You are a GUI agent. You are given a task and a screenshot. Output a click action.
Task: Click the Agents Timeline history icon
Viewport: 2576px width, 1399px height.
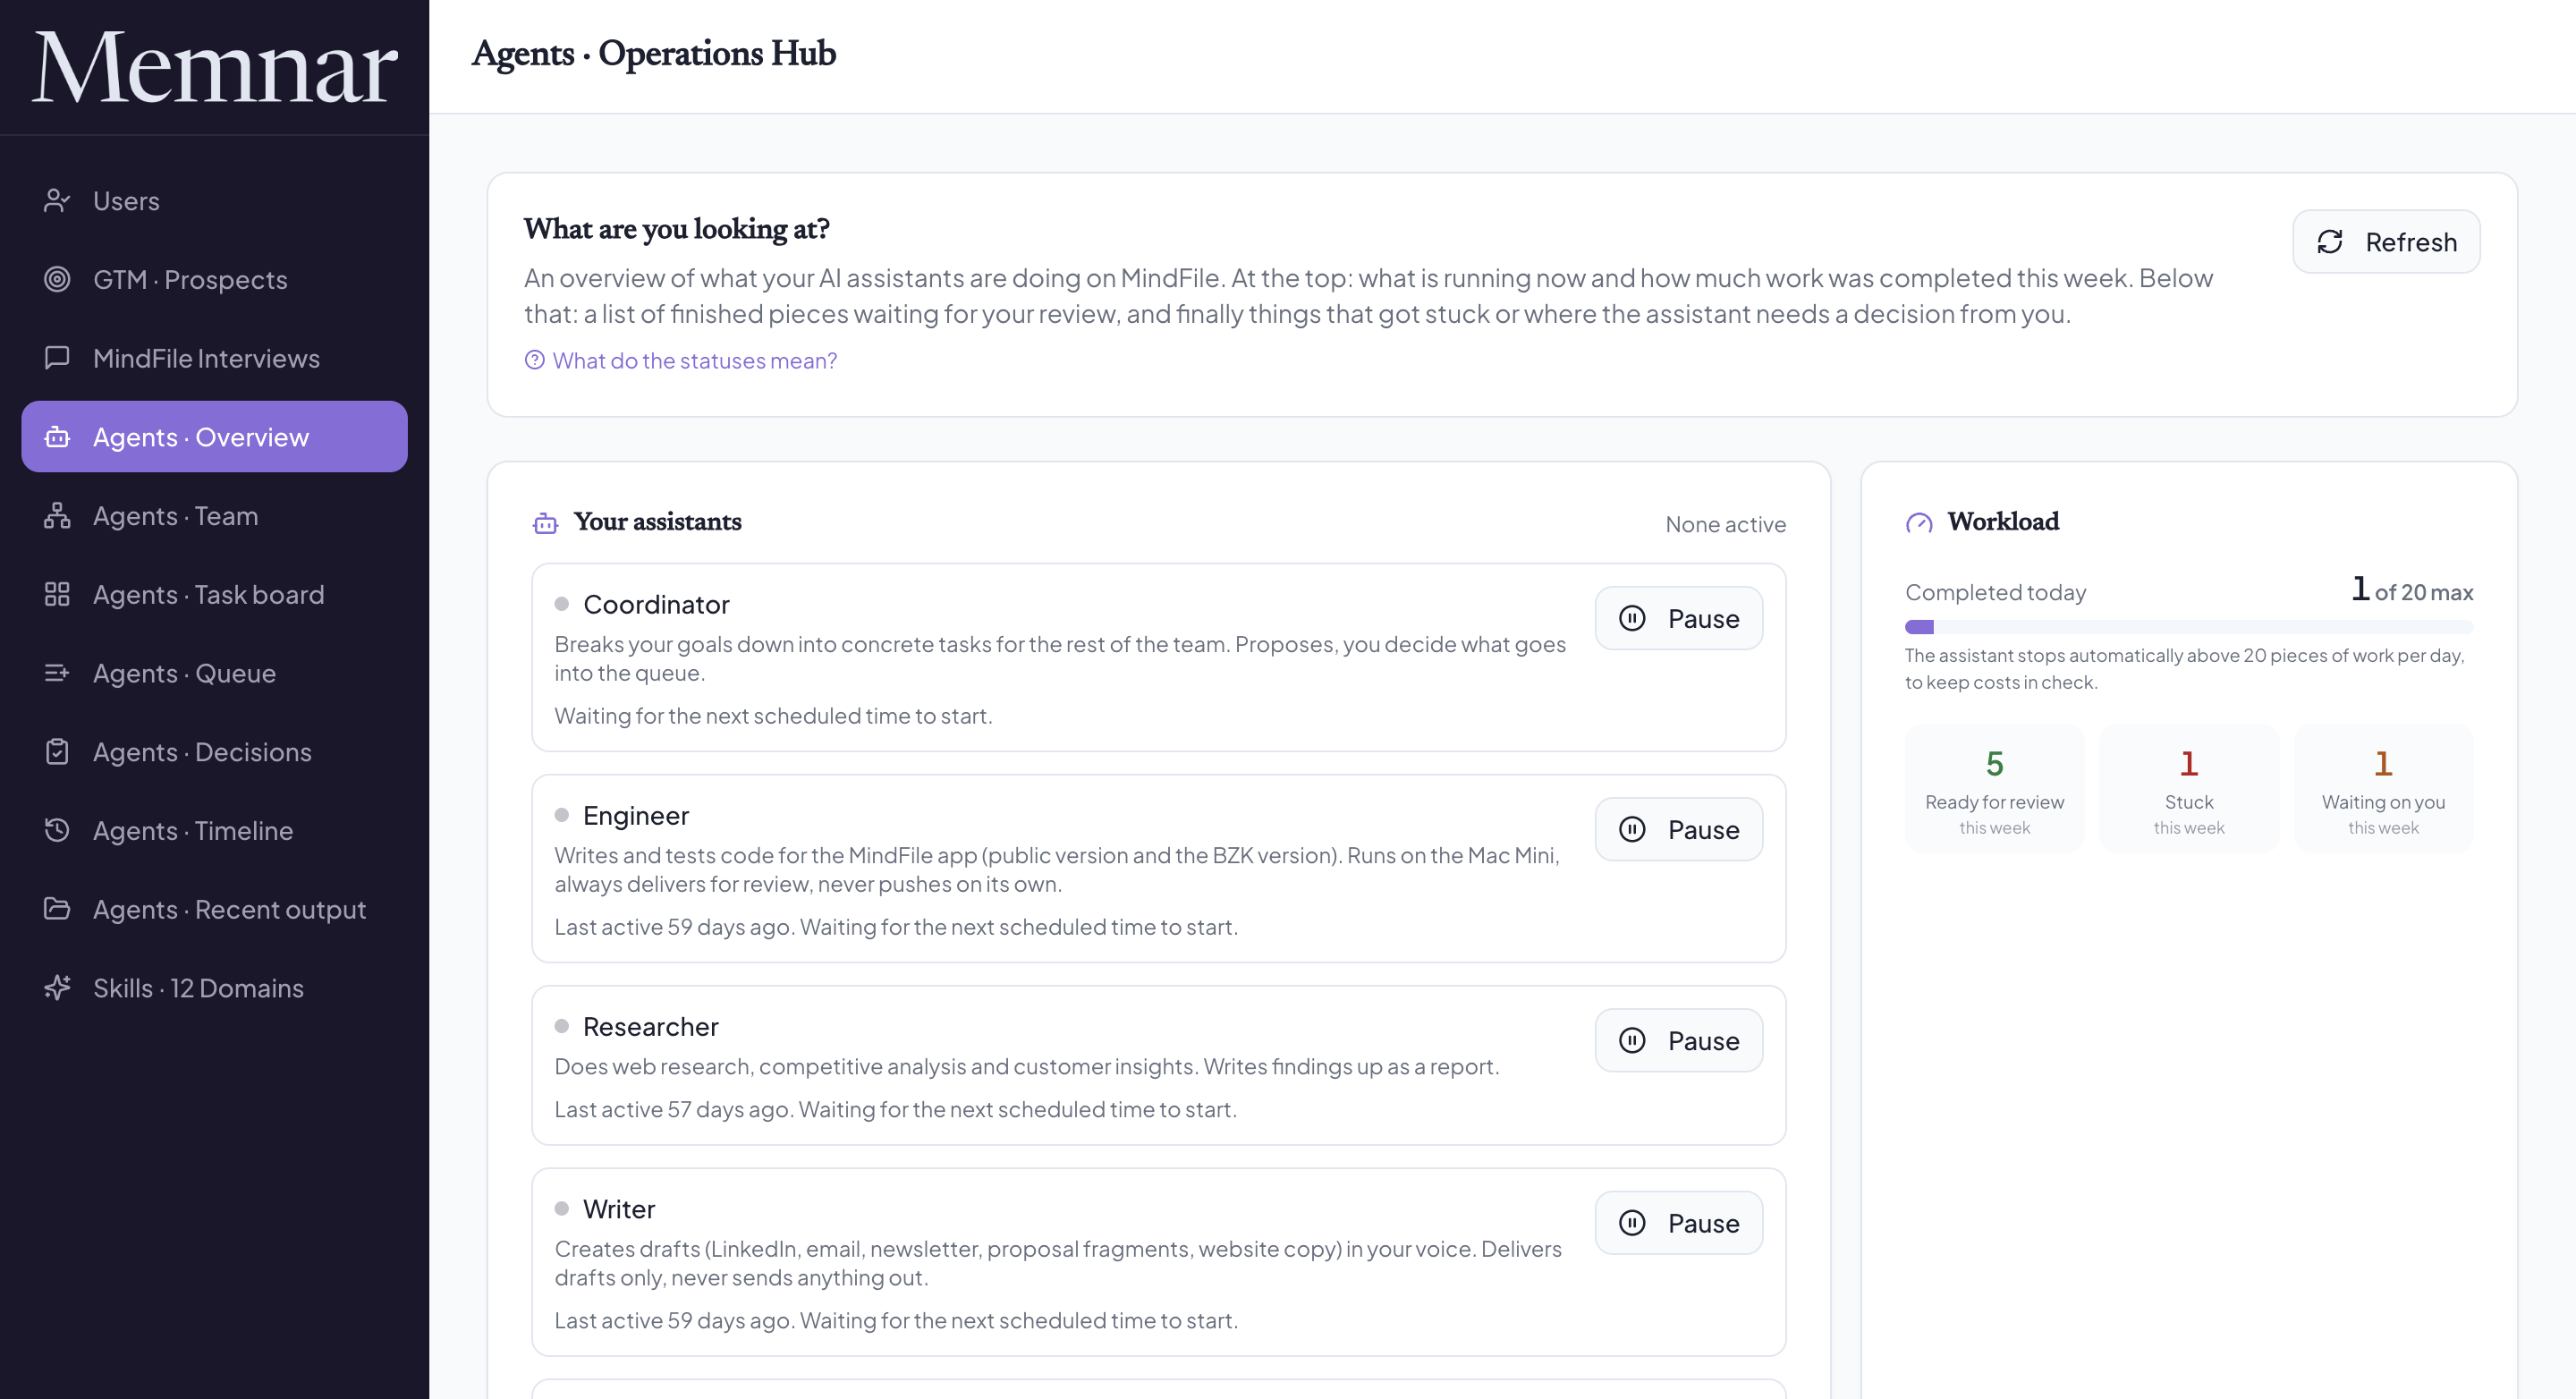(57, 830)
